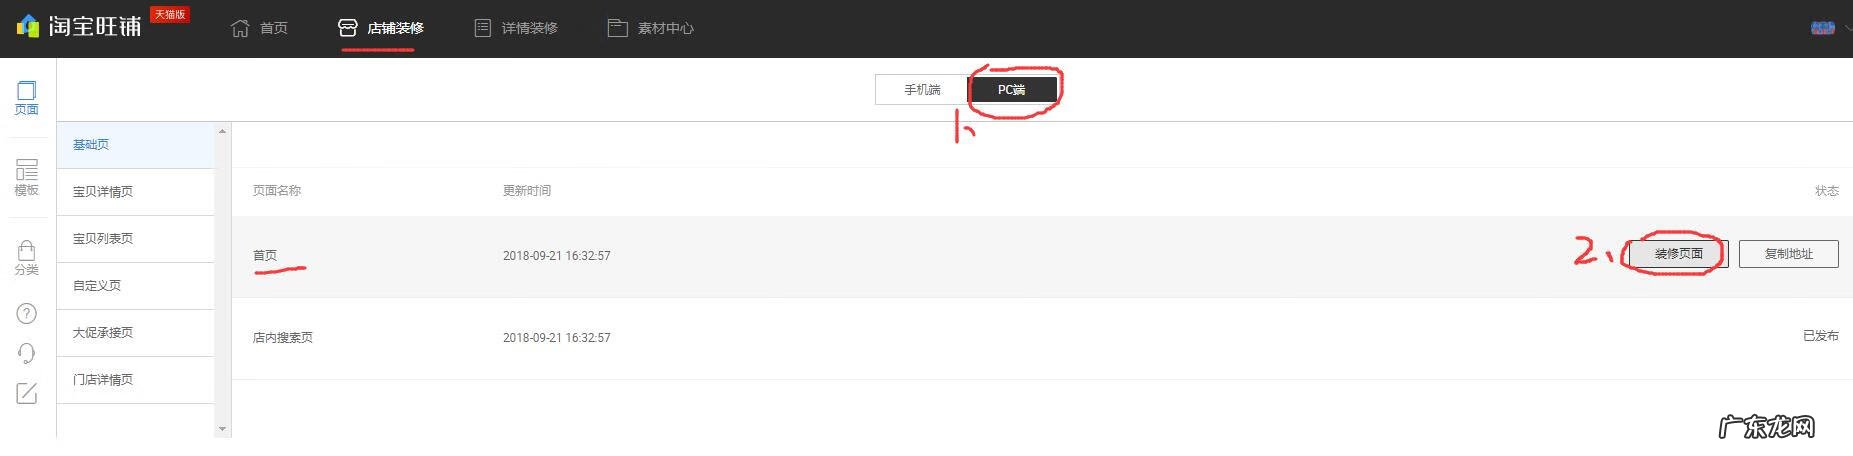Image resolution: width=1853 pixels, height=456 pixels.
Task: Switch to PC端 view toggle
Action: [1012, 89]
